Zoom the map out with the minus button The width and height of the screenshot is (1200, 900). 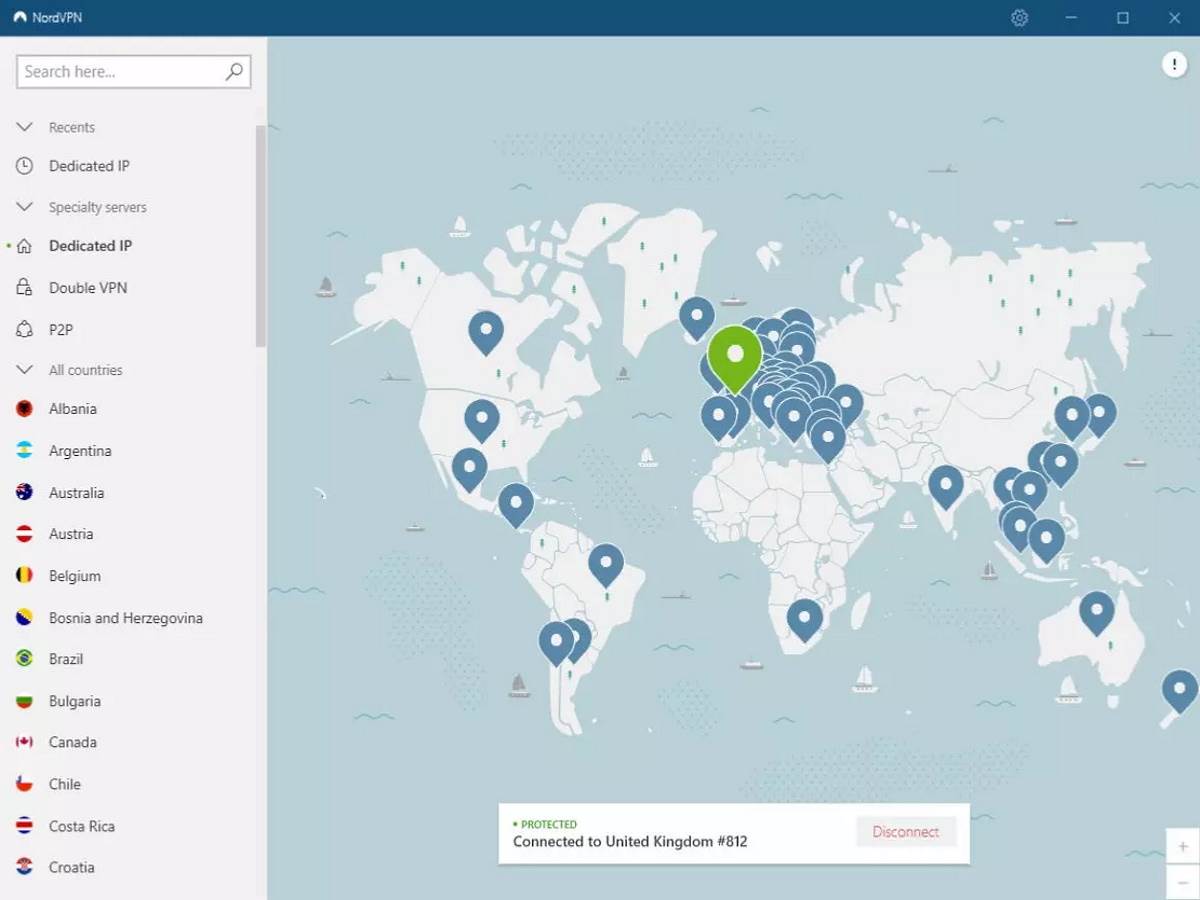click(1182, 882)
